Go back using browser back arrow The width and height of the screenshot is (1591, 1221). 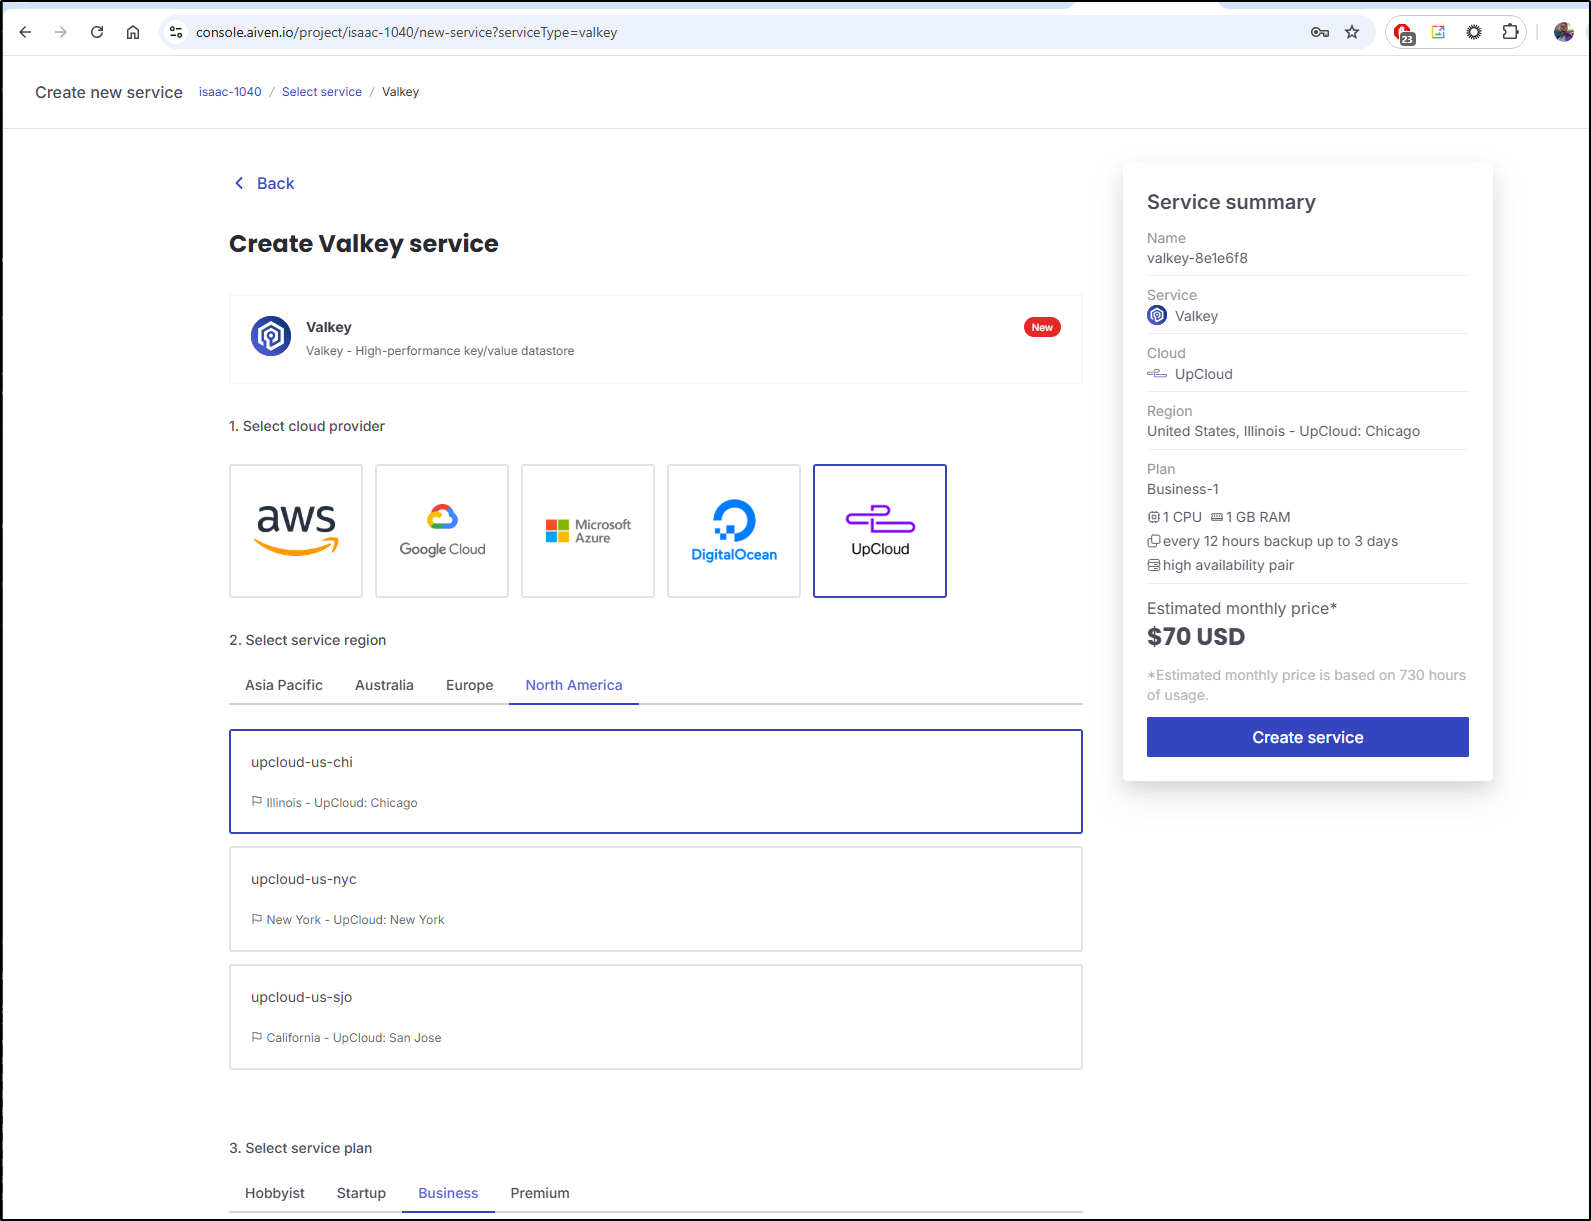(26, 32)
